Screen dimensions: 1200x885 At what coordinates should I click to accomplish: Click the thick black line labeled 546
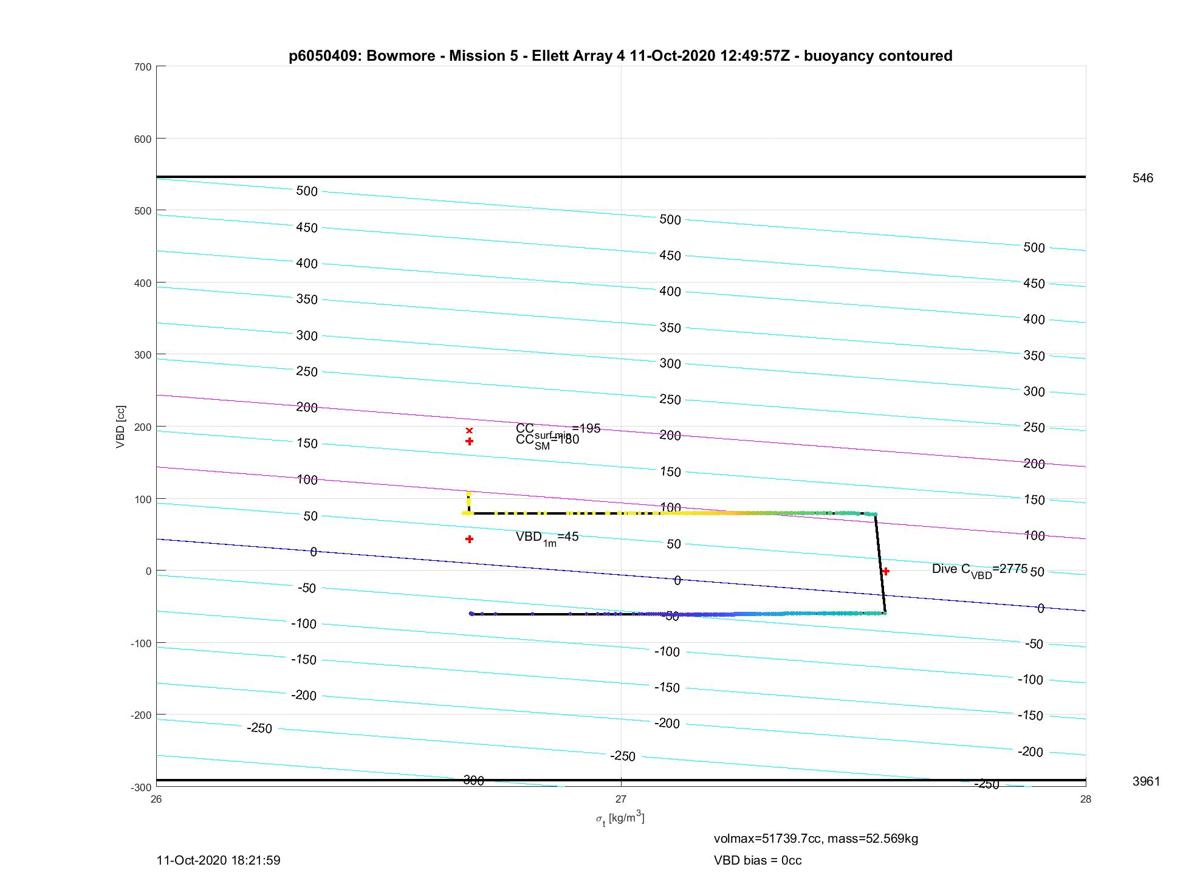click(620, 177)
